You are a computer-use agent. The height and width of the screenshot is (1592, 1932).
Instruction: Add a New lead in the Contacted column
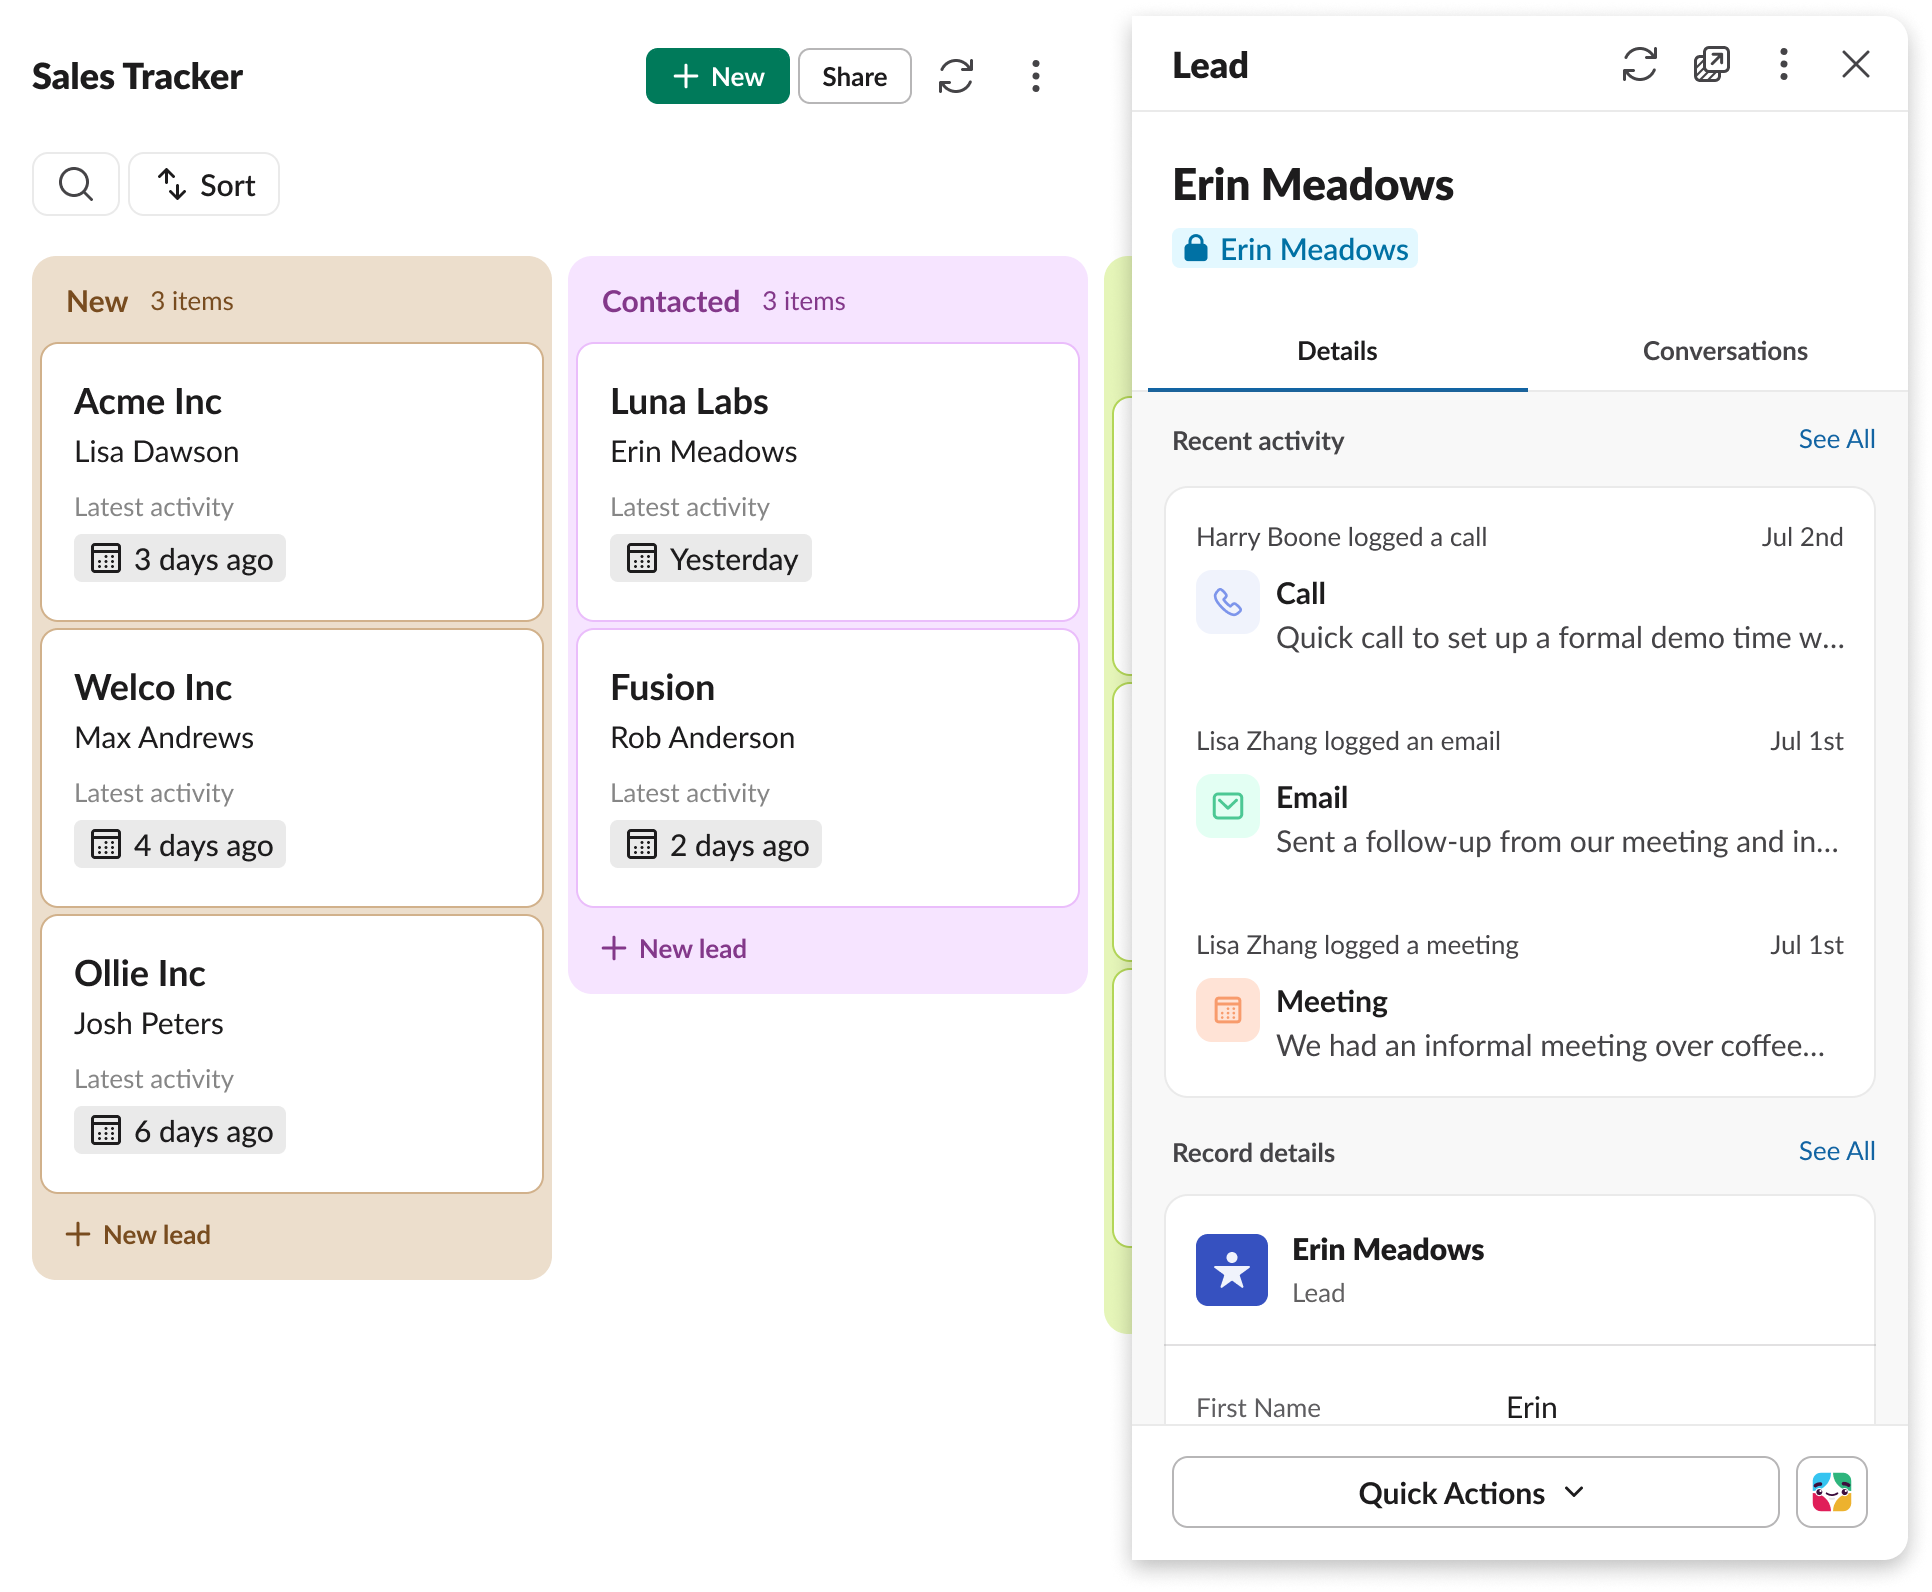point(674,948)
